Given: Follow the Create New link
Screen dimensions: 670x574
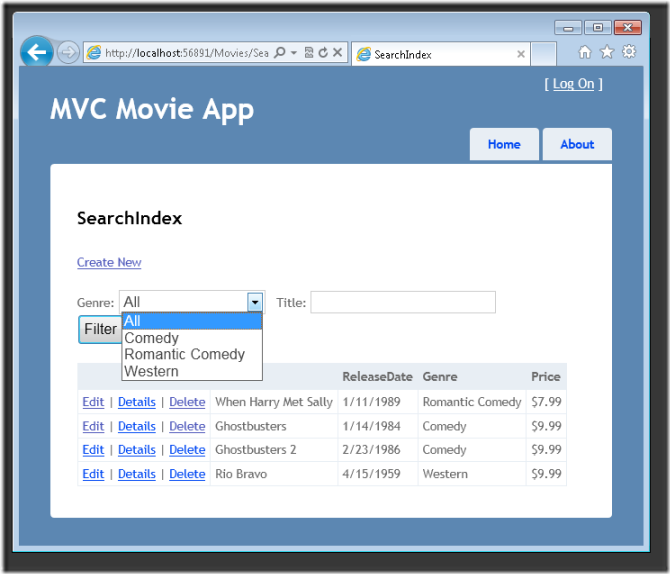Looking at the screenshot, I should 109,262.
